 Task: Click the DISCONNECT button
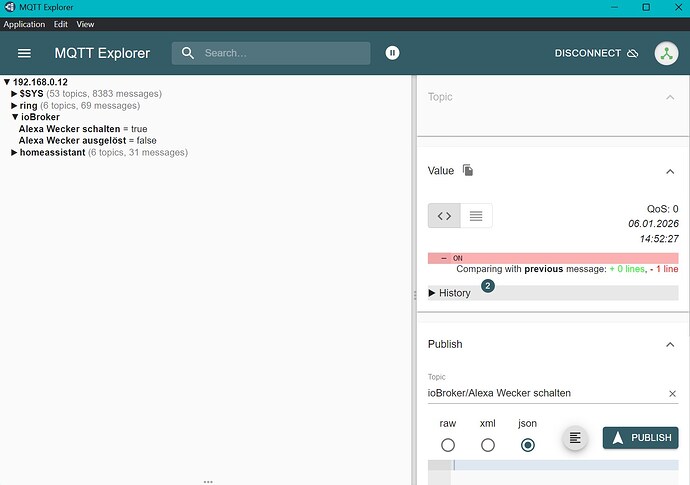pyautogui.click(x=596, y=53)
